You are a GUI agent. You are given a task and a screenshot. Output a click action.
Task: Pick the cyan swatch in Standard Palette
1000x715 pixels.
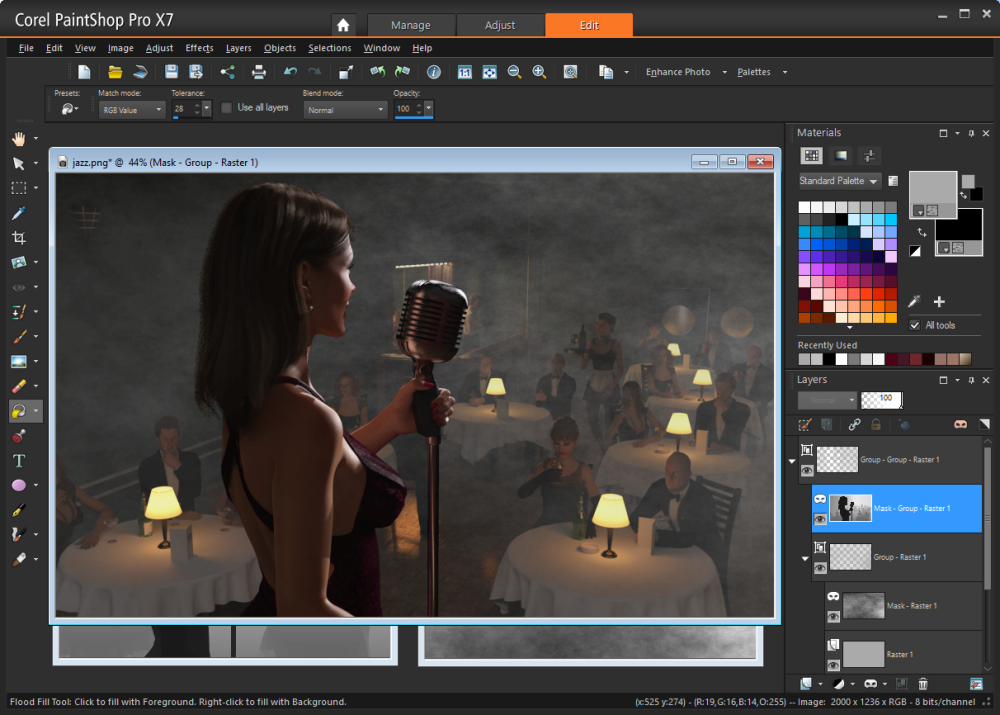891,219
